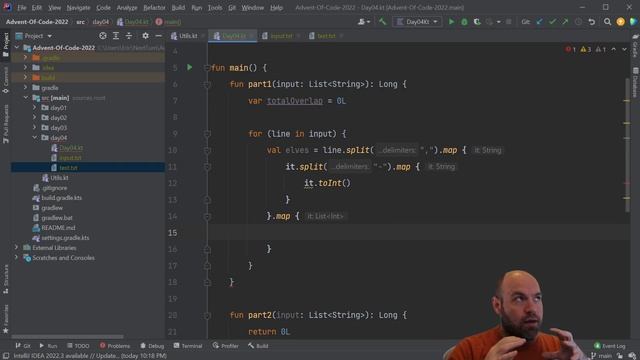Go to previous highlighted error arrow
640x360 pixels.
click(x=613, y=49)
